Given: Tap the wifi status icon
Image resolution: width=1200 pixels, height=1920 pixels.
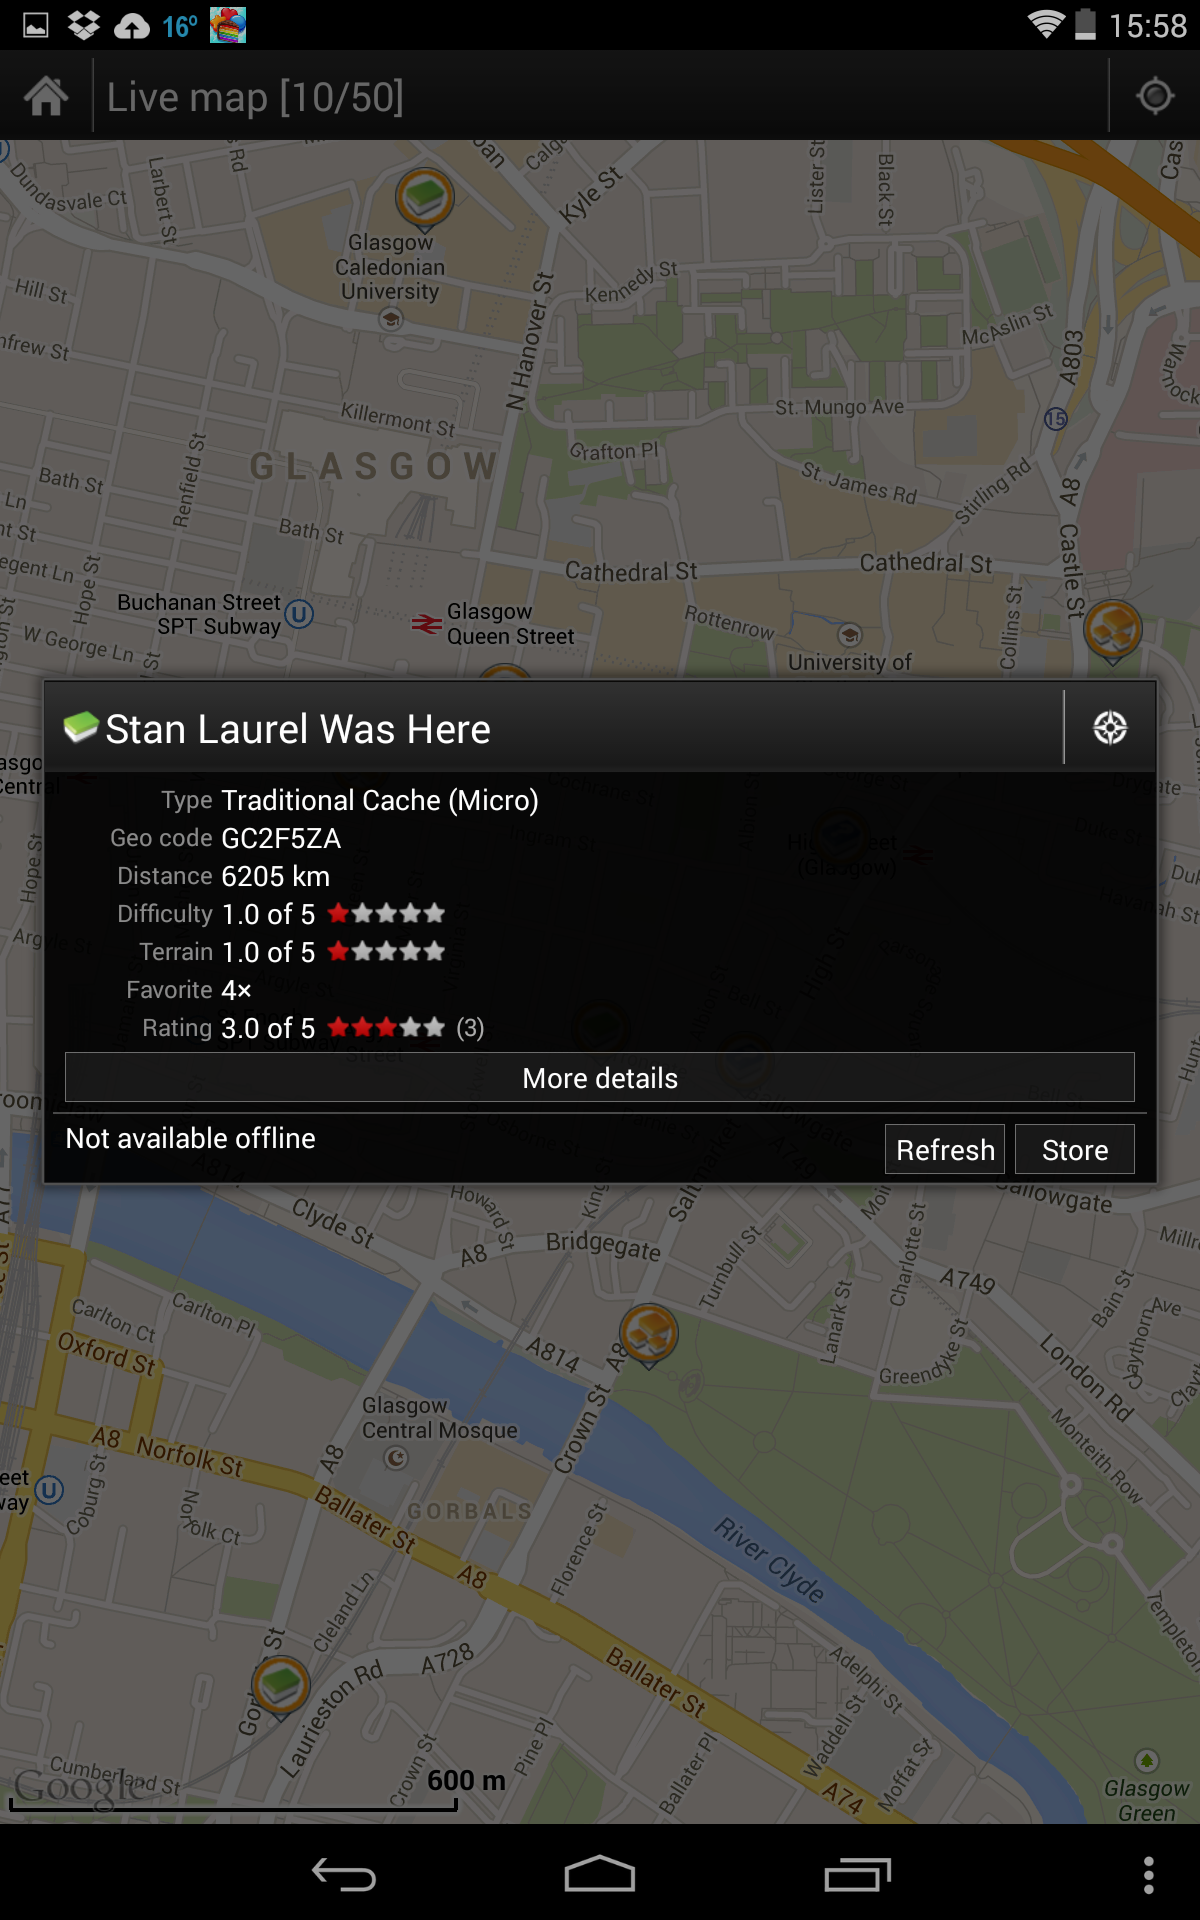Looking at the screenshot, I should point(1046,25).
